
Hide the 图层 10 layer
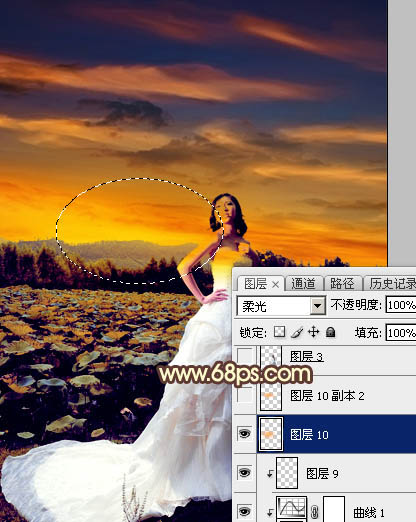pos(245,434)
